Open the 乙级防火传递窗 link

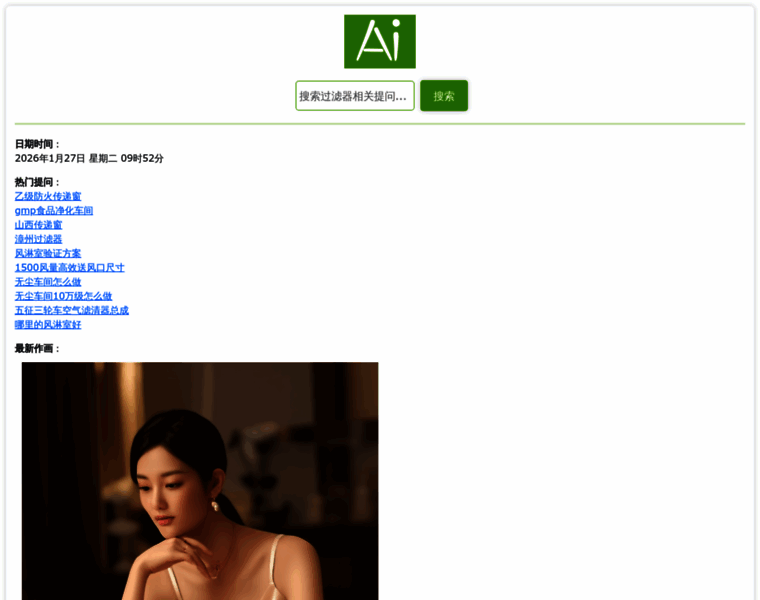tap(48, 197)
